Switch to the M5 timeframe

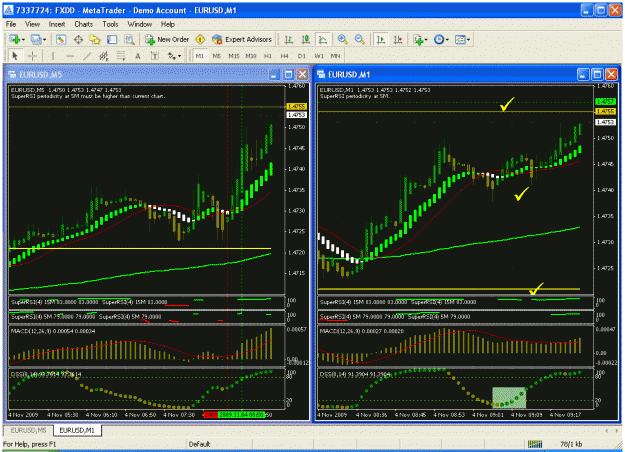pos(216,56)
